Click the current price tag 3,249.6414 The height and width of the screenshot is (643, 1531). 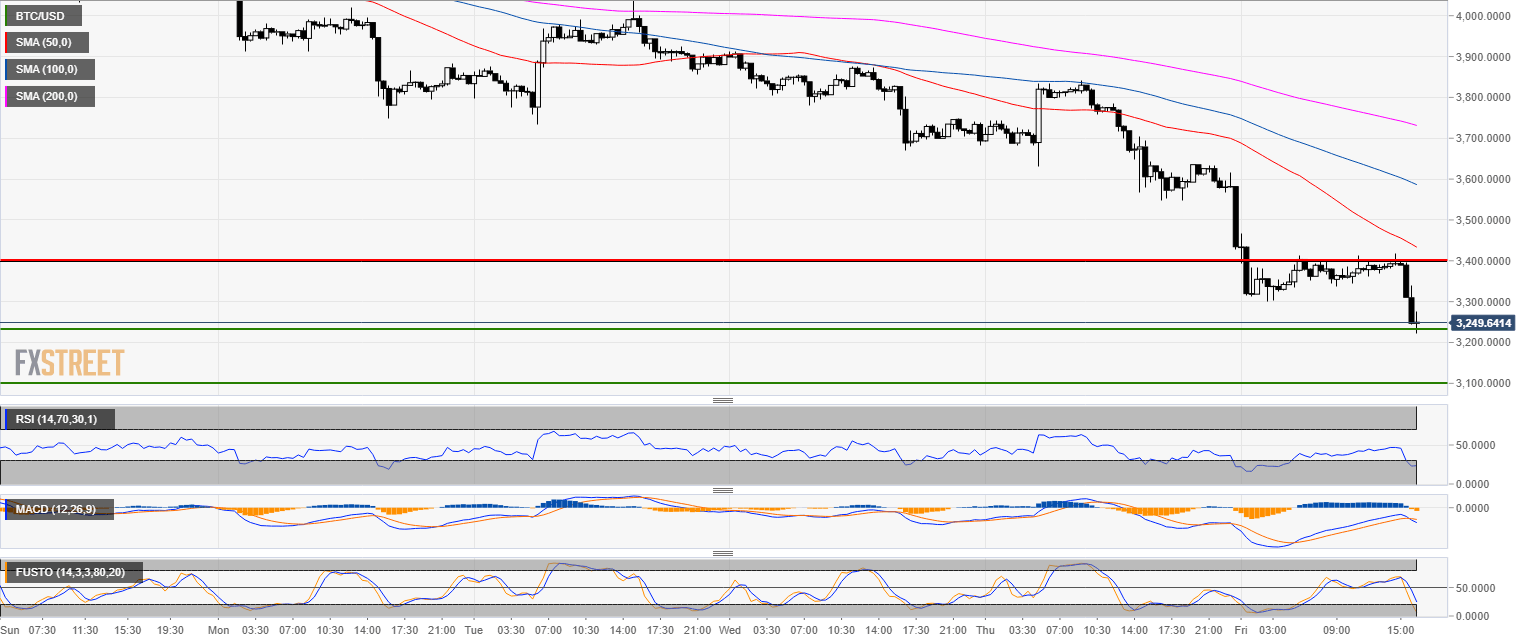(1483, 323)
